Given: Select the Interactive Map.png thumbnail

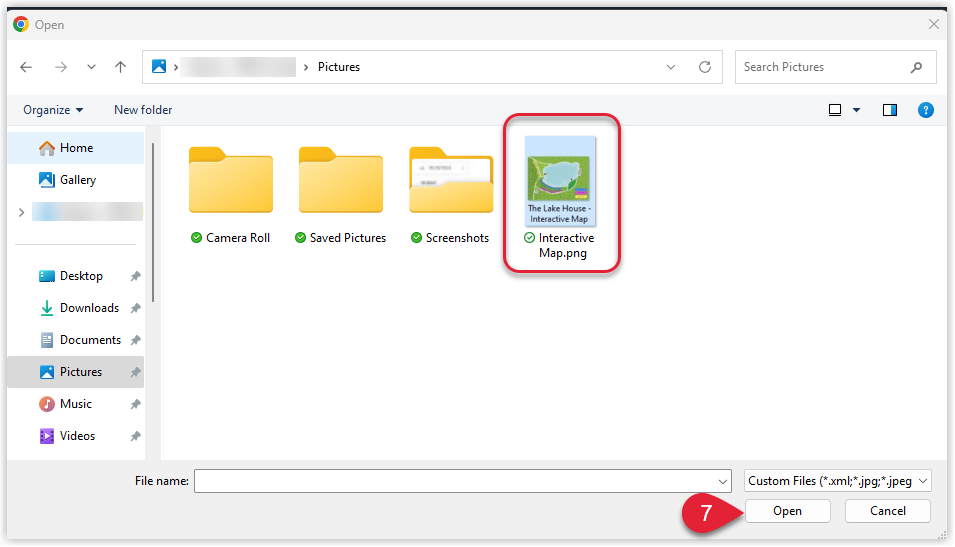Looking at the screenshot, I should [x=560, y=181].
